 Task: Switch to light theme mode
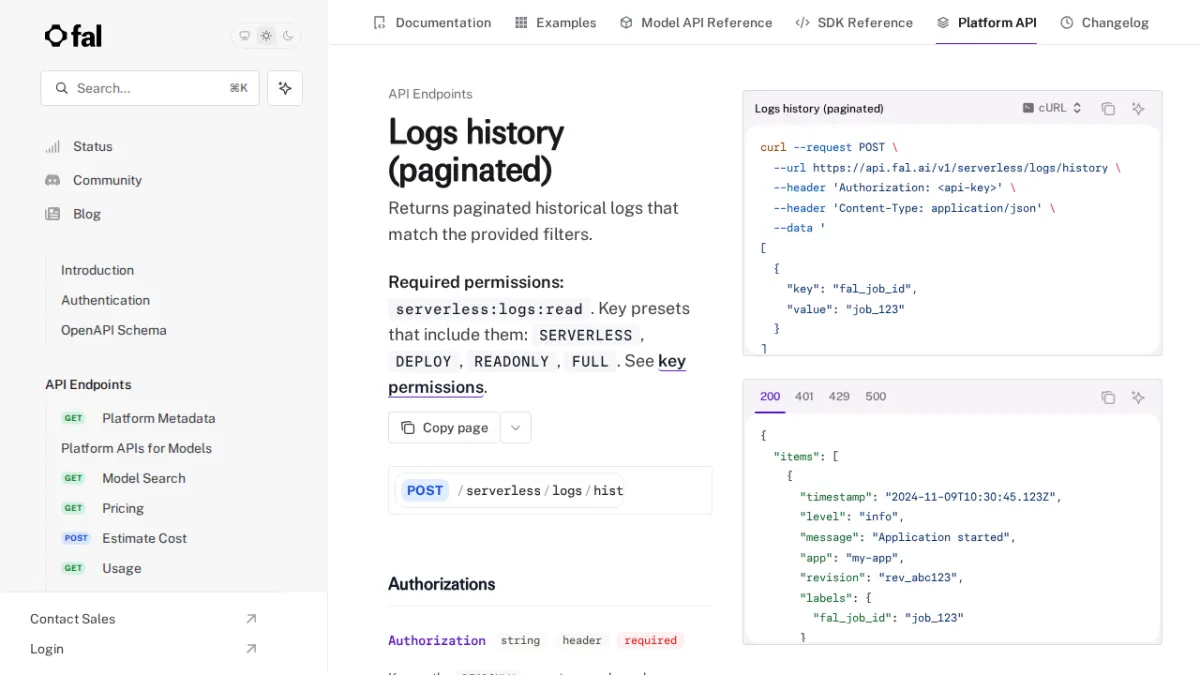266,36
